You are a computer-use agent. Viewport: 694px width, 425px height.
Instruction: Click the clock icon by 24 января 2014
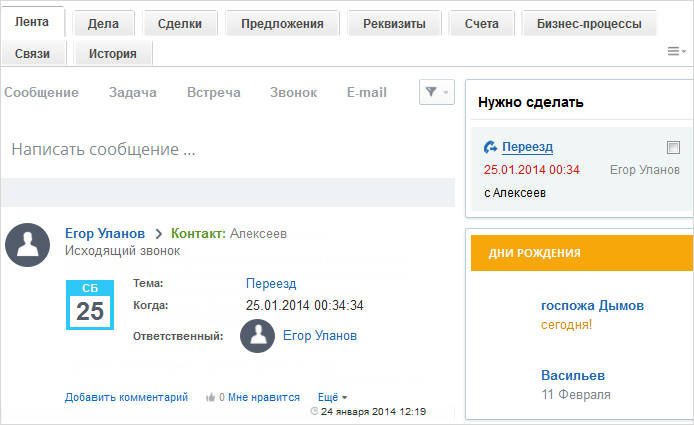point(314,411)
